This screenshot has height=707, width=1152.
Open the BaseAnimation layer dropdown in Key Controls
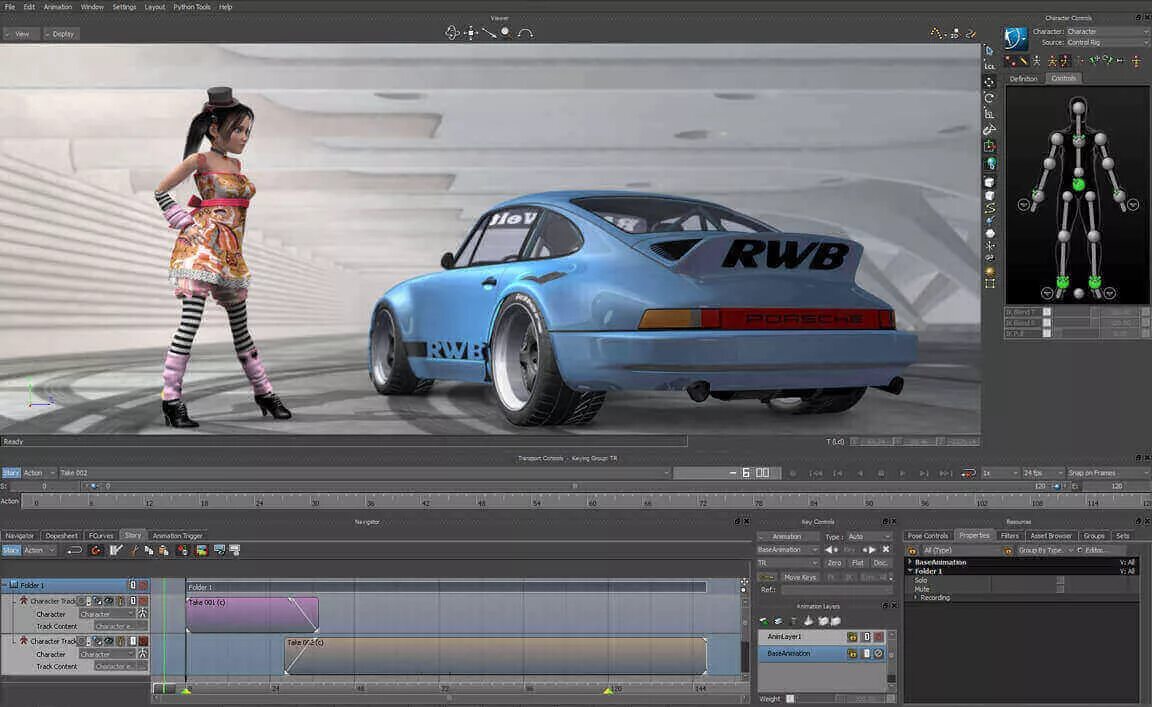(788, 550)
